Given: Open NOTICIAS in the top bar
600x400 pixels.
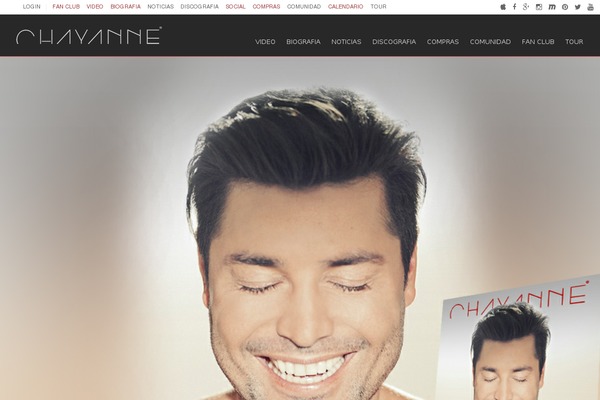Looking at the screenshot, I should [x=161, y=7].
